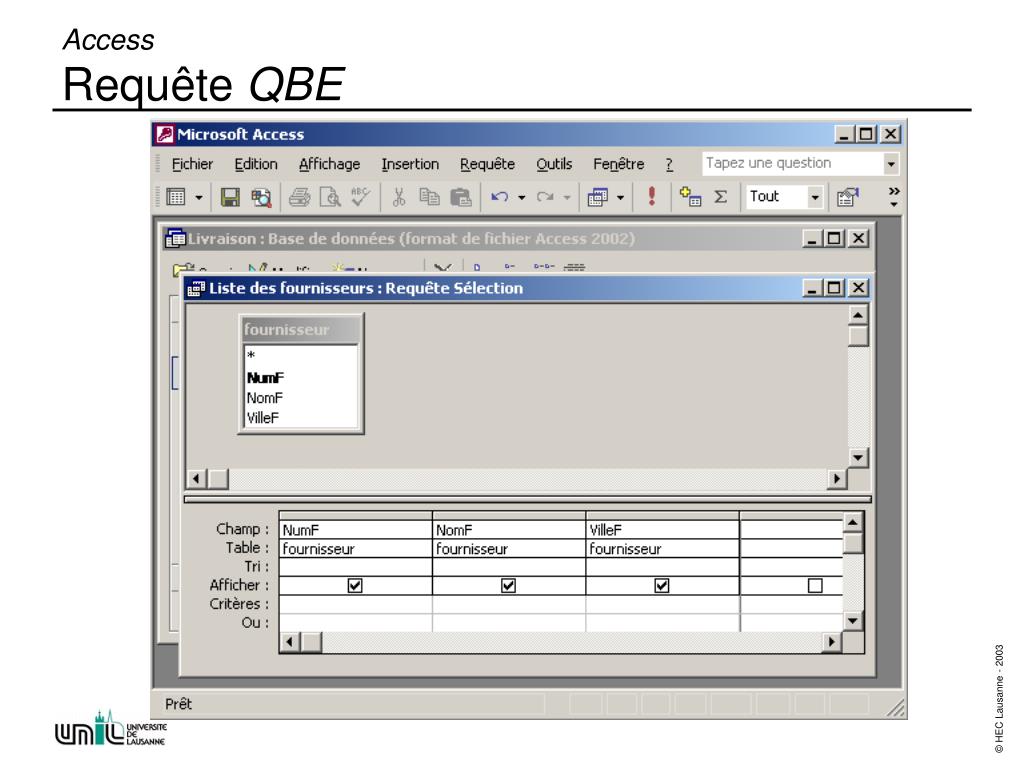Viewport: 1024px width, 768px height.
Task: Click design grid left scroll arrow
Action: tap(290, 642)
